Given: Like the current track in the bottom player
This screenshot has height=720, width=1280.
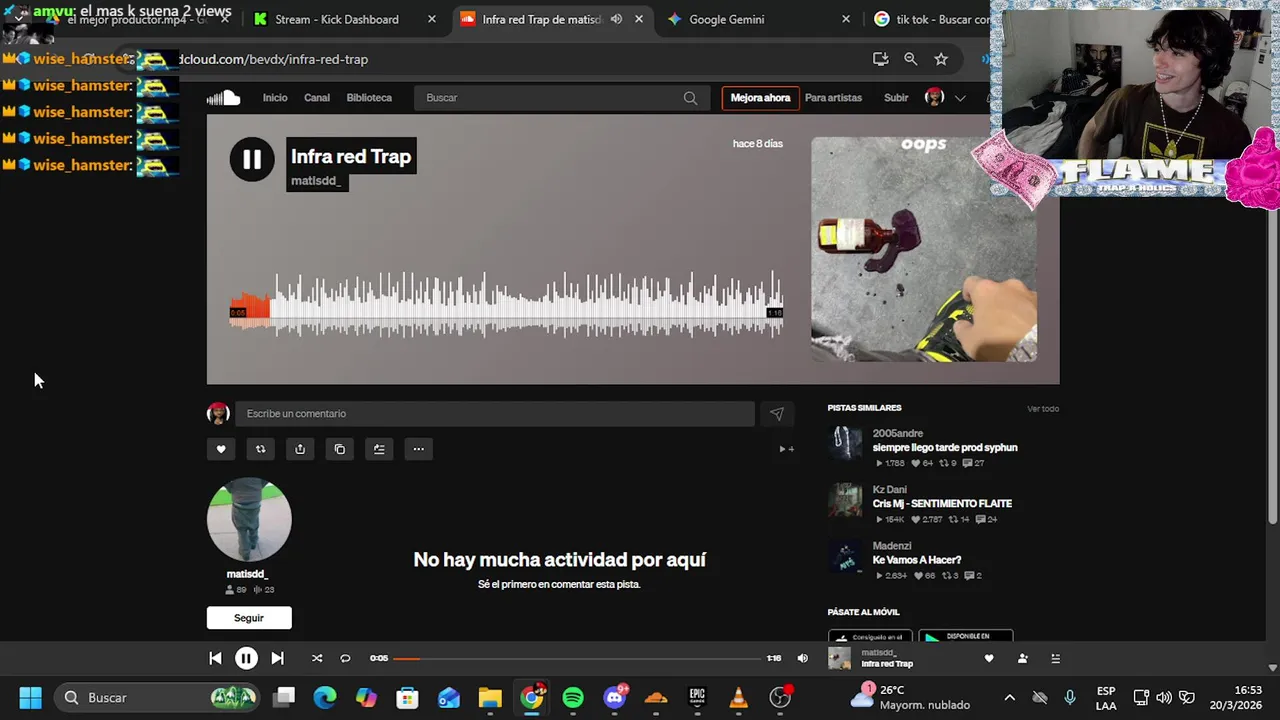Looking at the screenshot, I should tap(989, 658).
